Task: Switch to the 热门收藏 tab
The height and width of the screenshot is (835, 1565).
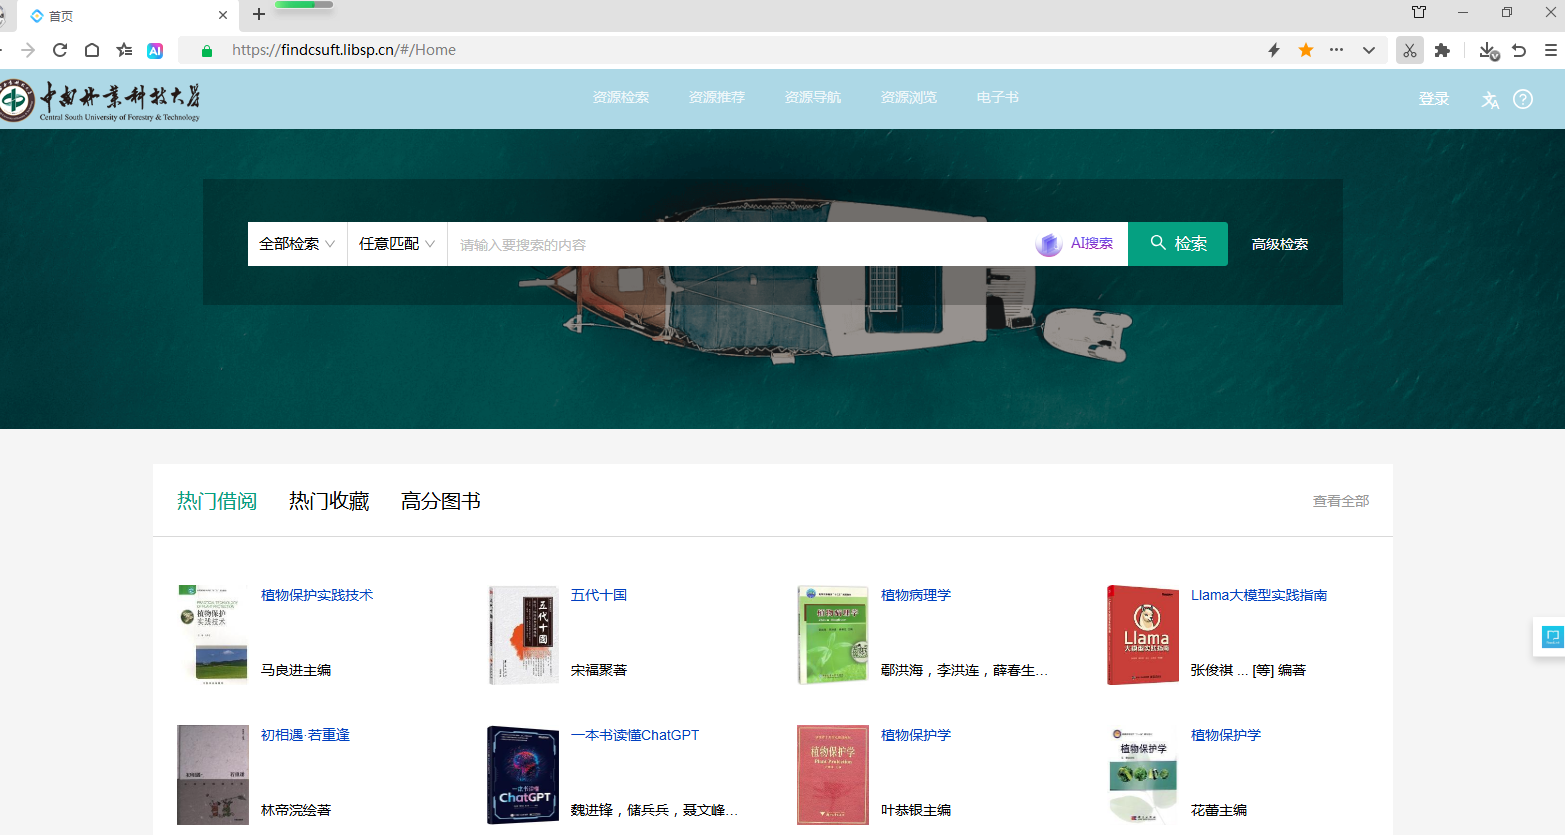Action: pos(328,500)
